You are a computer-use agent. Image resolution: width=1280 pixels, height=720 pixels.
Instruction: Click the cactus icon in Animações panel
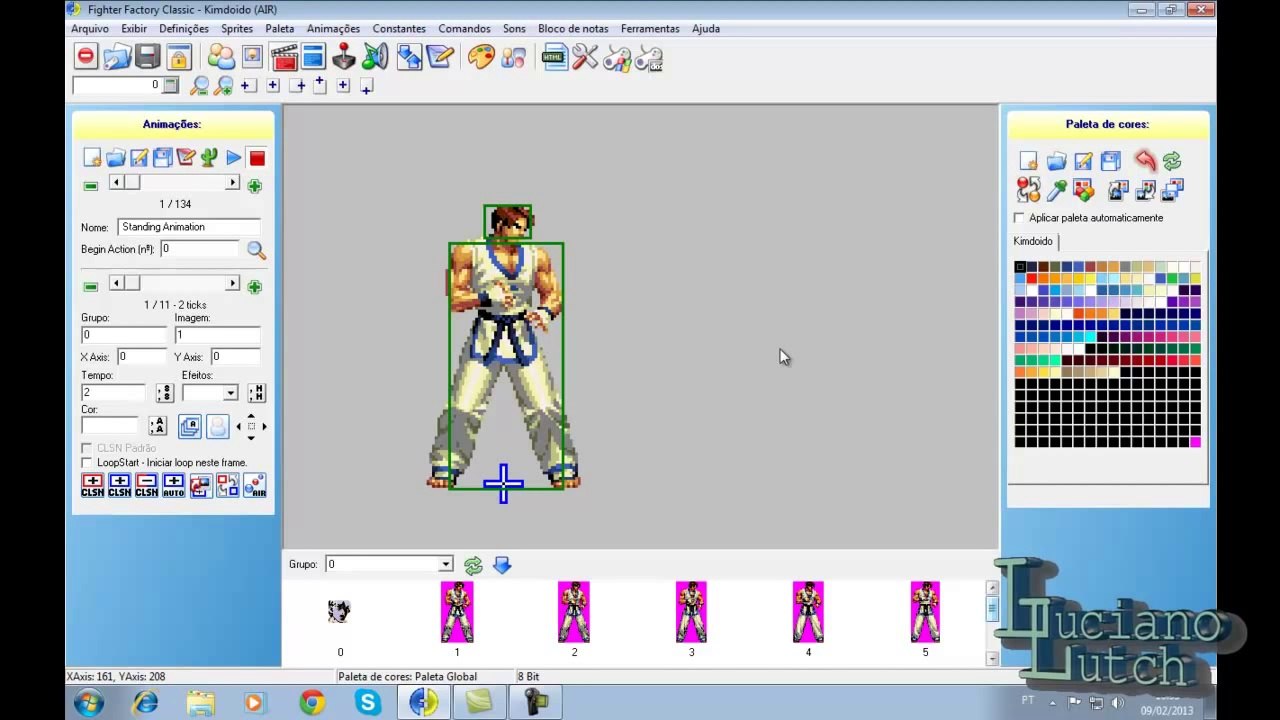[209, 158]
